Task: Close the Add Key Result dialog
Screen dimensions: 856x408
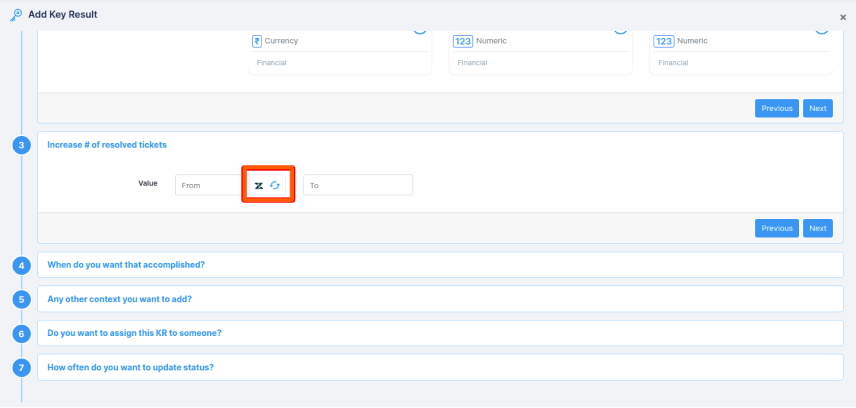Action: pyautogui.click(x=843, y=17)
